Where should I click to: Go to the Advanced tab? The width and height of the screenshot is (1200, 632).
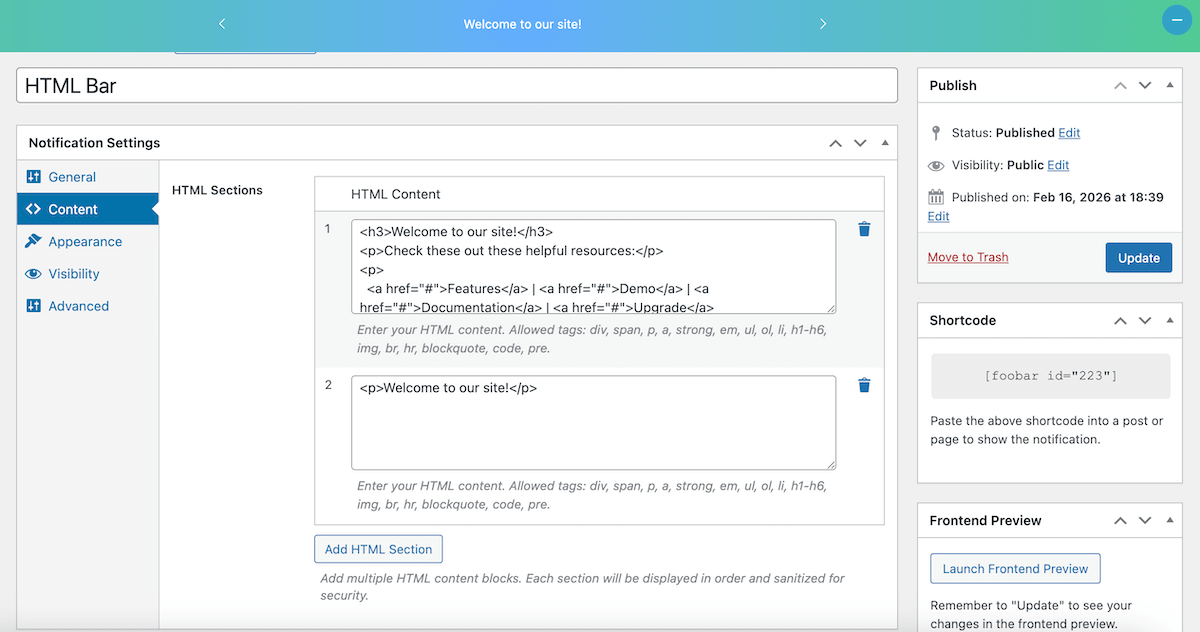coord(78,306)
